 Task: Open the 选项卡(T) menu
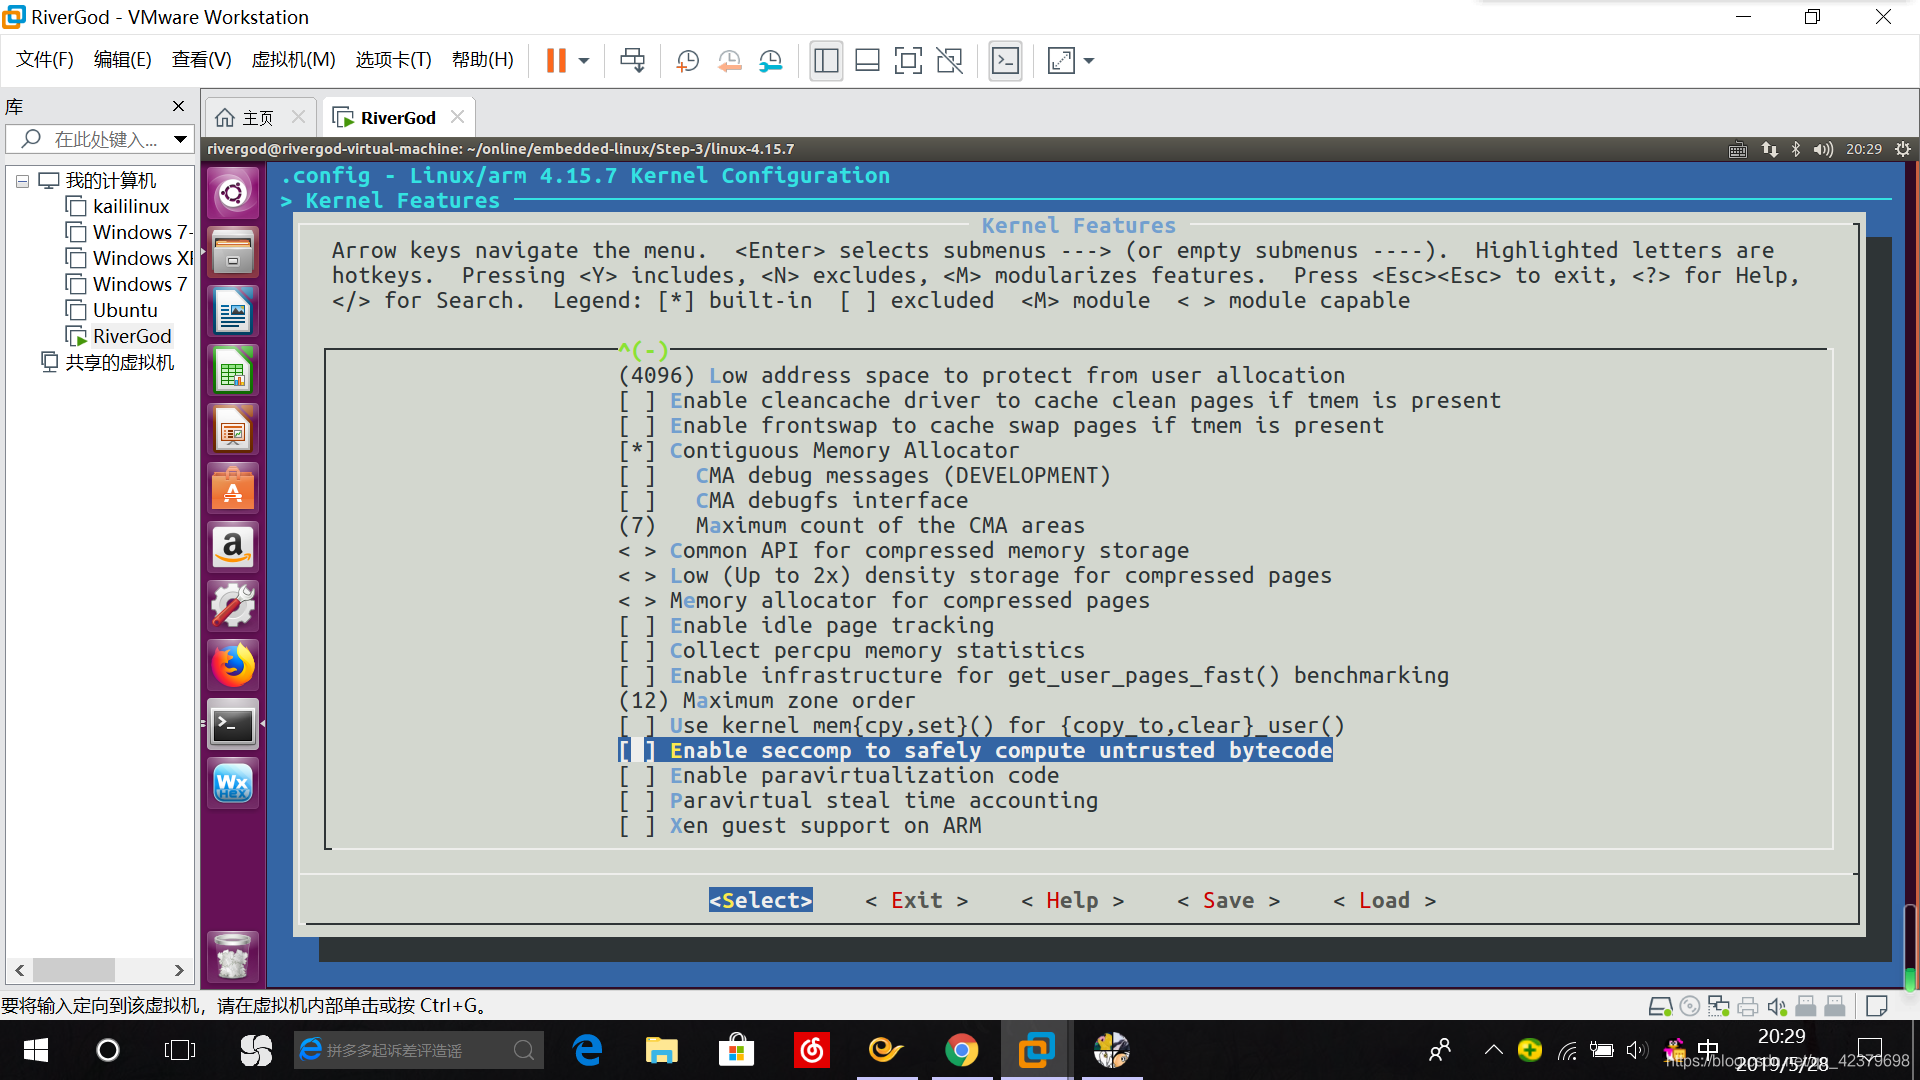pyautogui.click(x=393, y=60)
